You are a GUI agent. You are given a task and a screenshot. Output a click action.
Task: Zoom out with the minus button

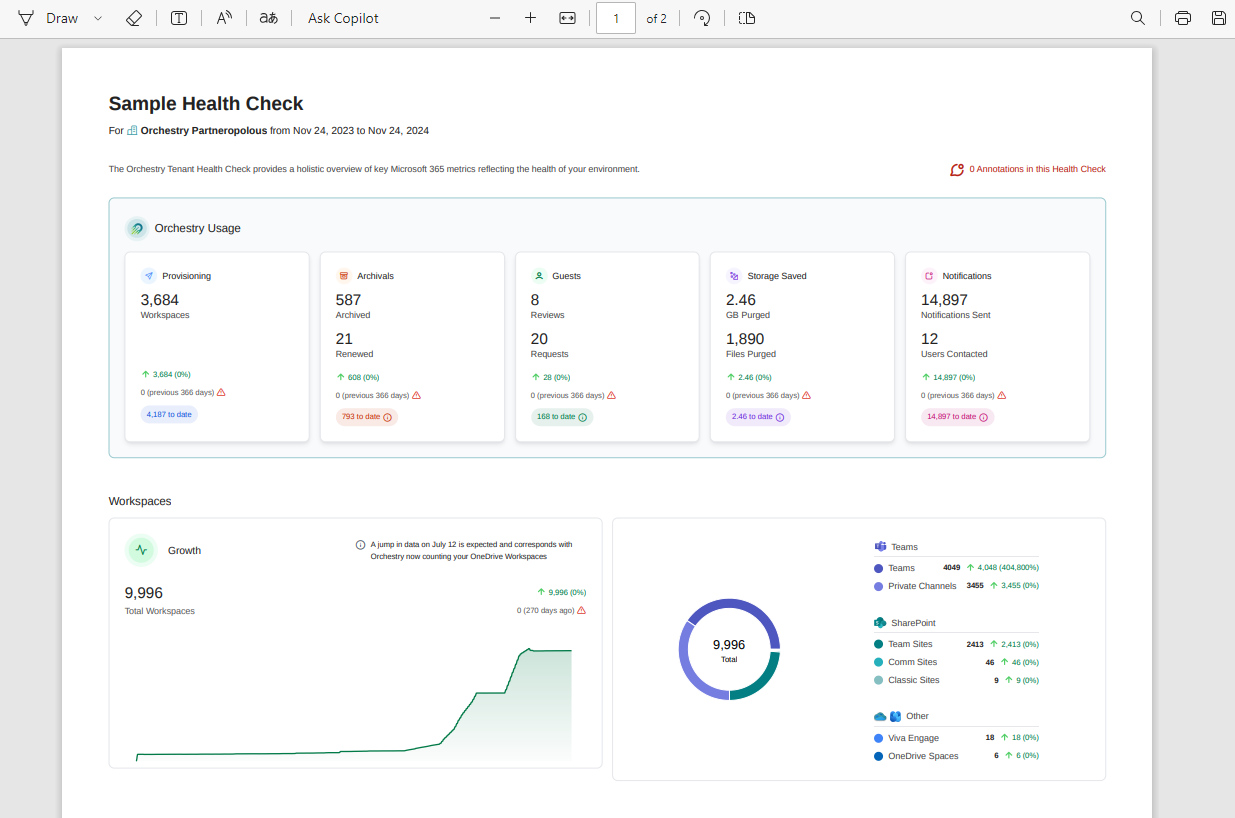[x=495, y=18]
